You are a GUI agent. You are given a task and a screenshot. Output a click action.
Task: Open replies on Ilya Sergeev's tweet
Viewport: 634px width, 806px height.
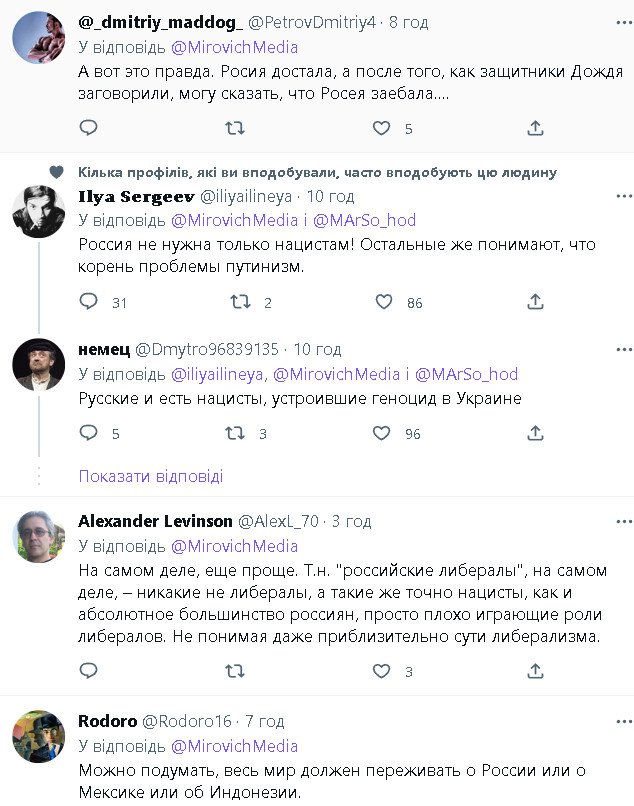point(88,301)
